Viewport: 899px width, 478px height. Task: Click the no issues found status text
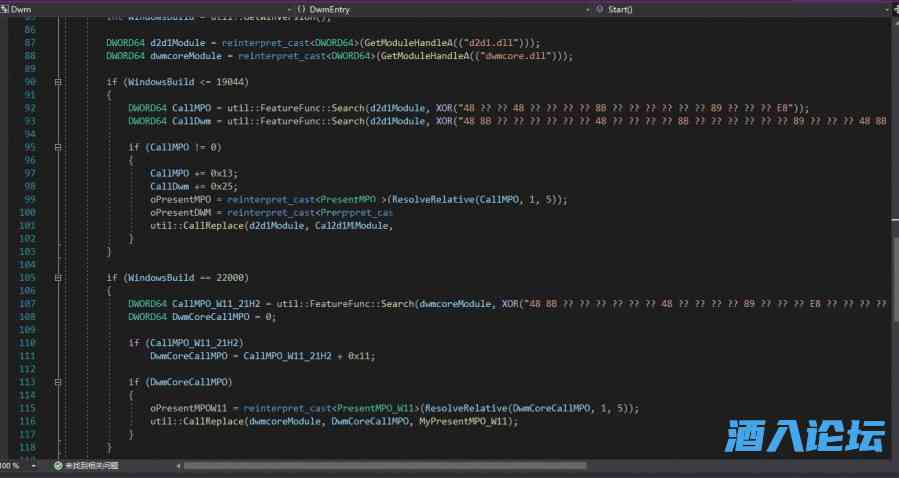(92, 466)
